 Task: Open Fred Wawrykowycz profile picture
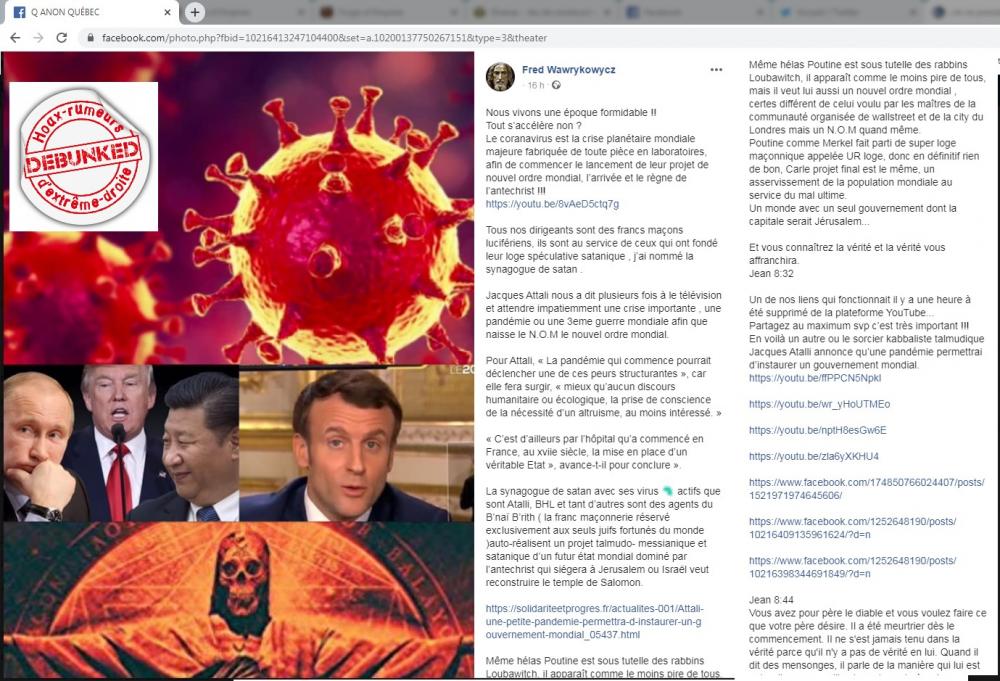click(500, 77)
